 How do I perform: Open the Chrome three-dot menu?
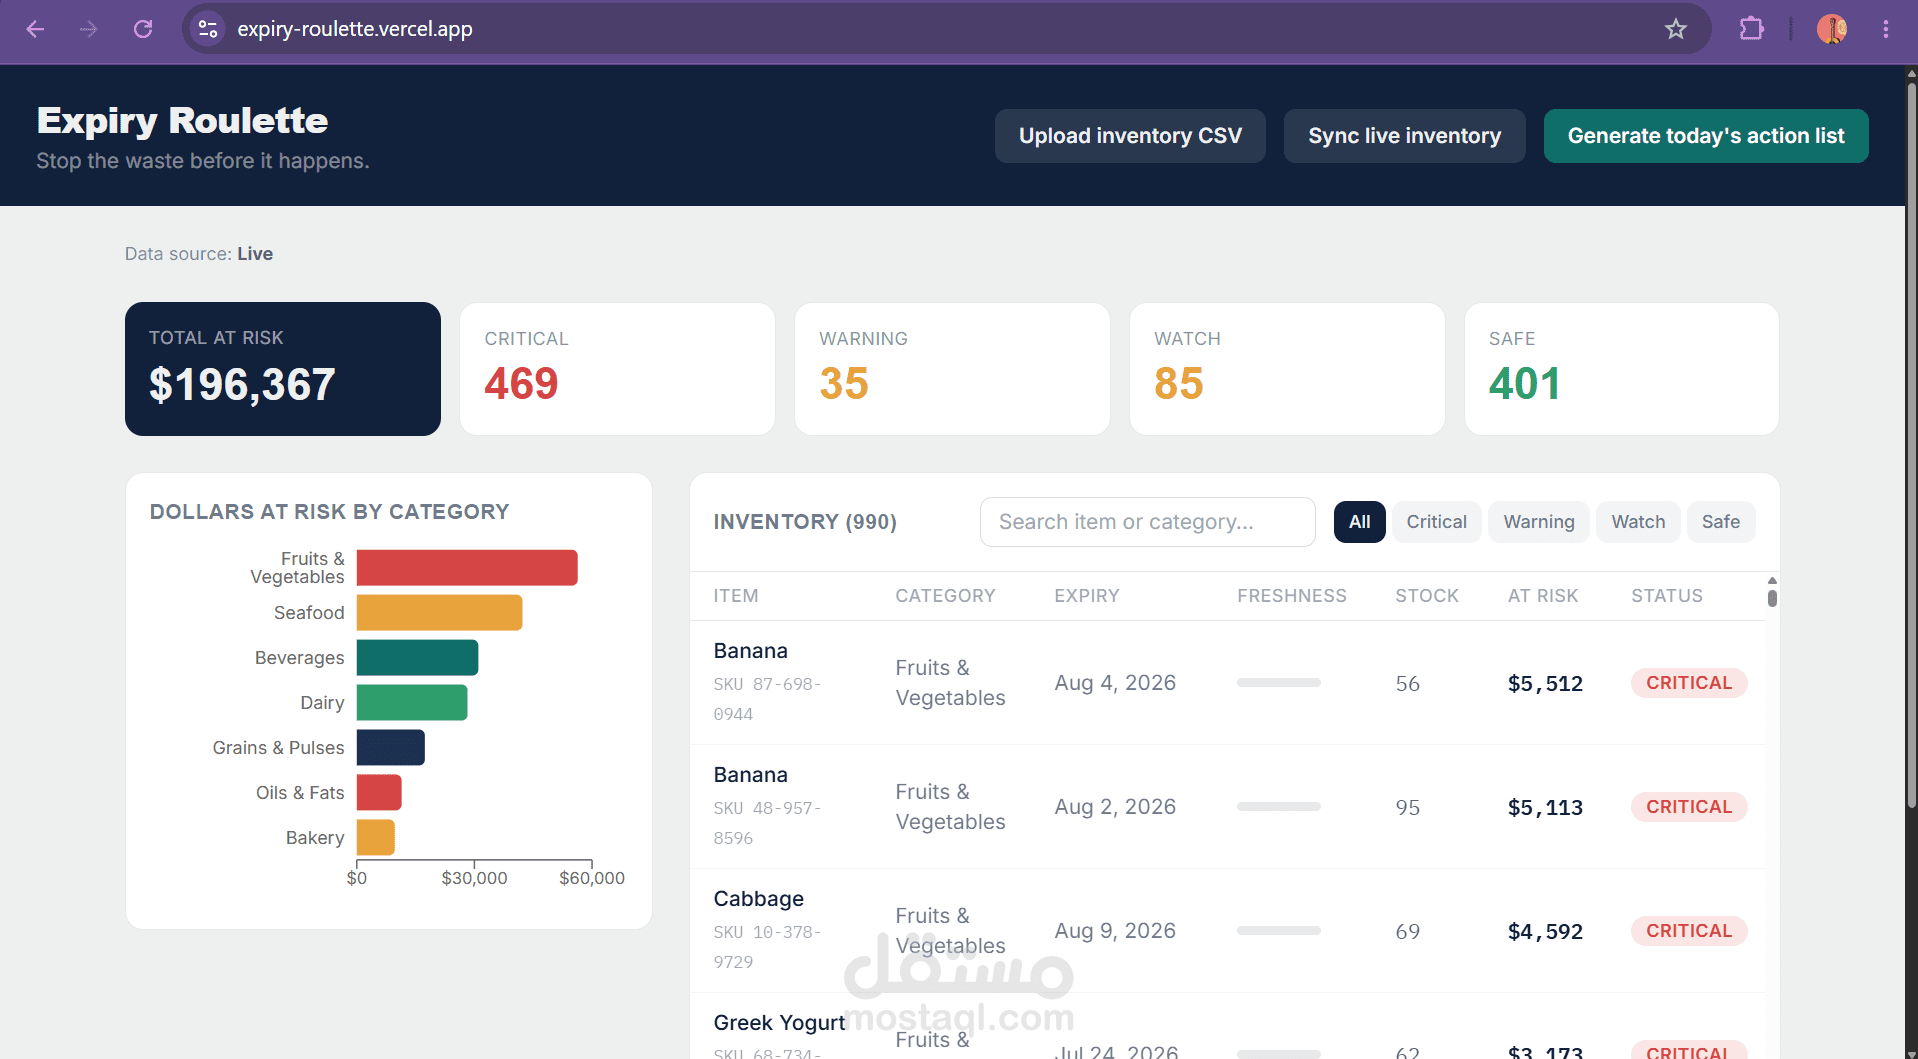pos(1886,29)
